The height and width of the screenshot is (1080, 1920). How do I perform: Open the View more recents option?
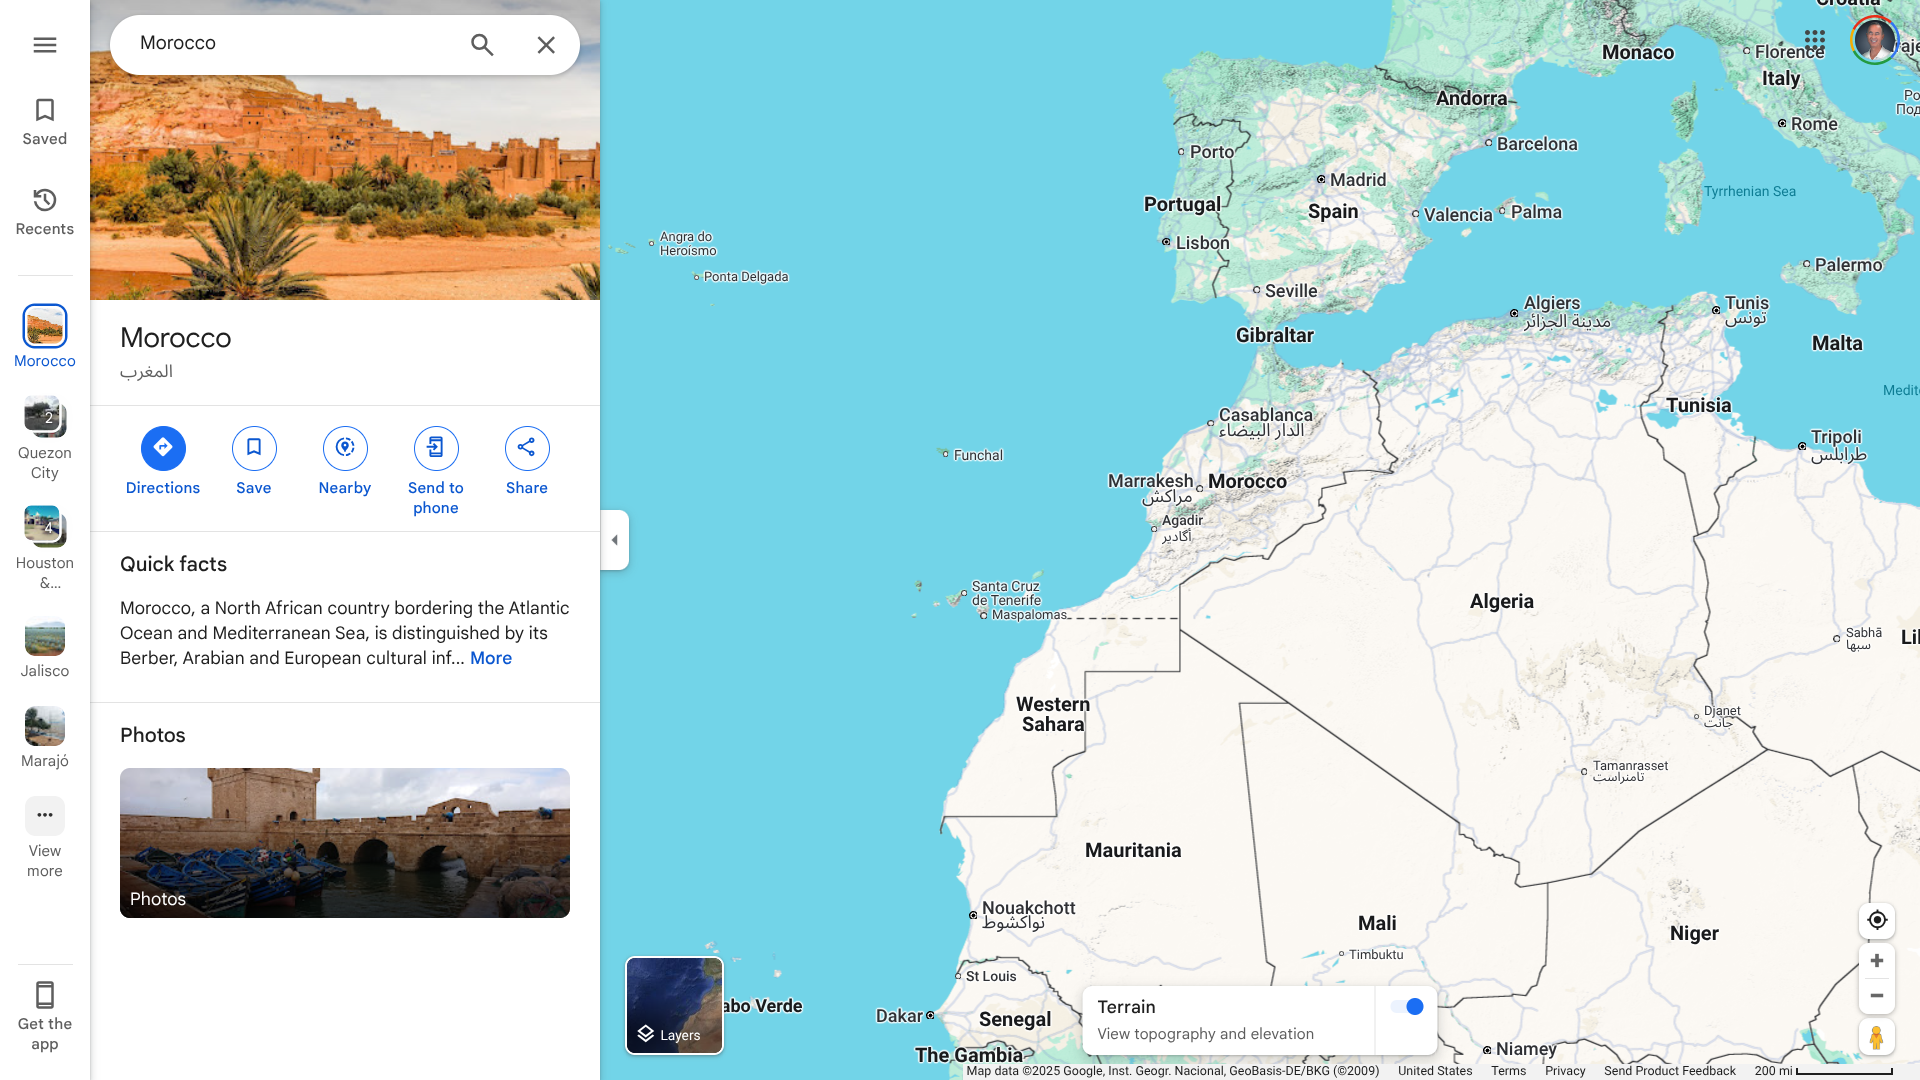click(x=45, y=838)
